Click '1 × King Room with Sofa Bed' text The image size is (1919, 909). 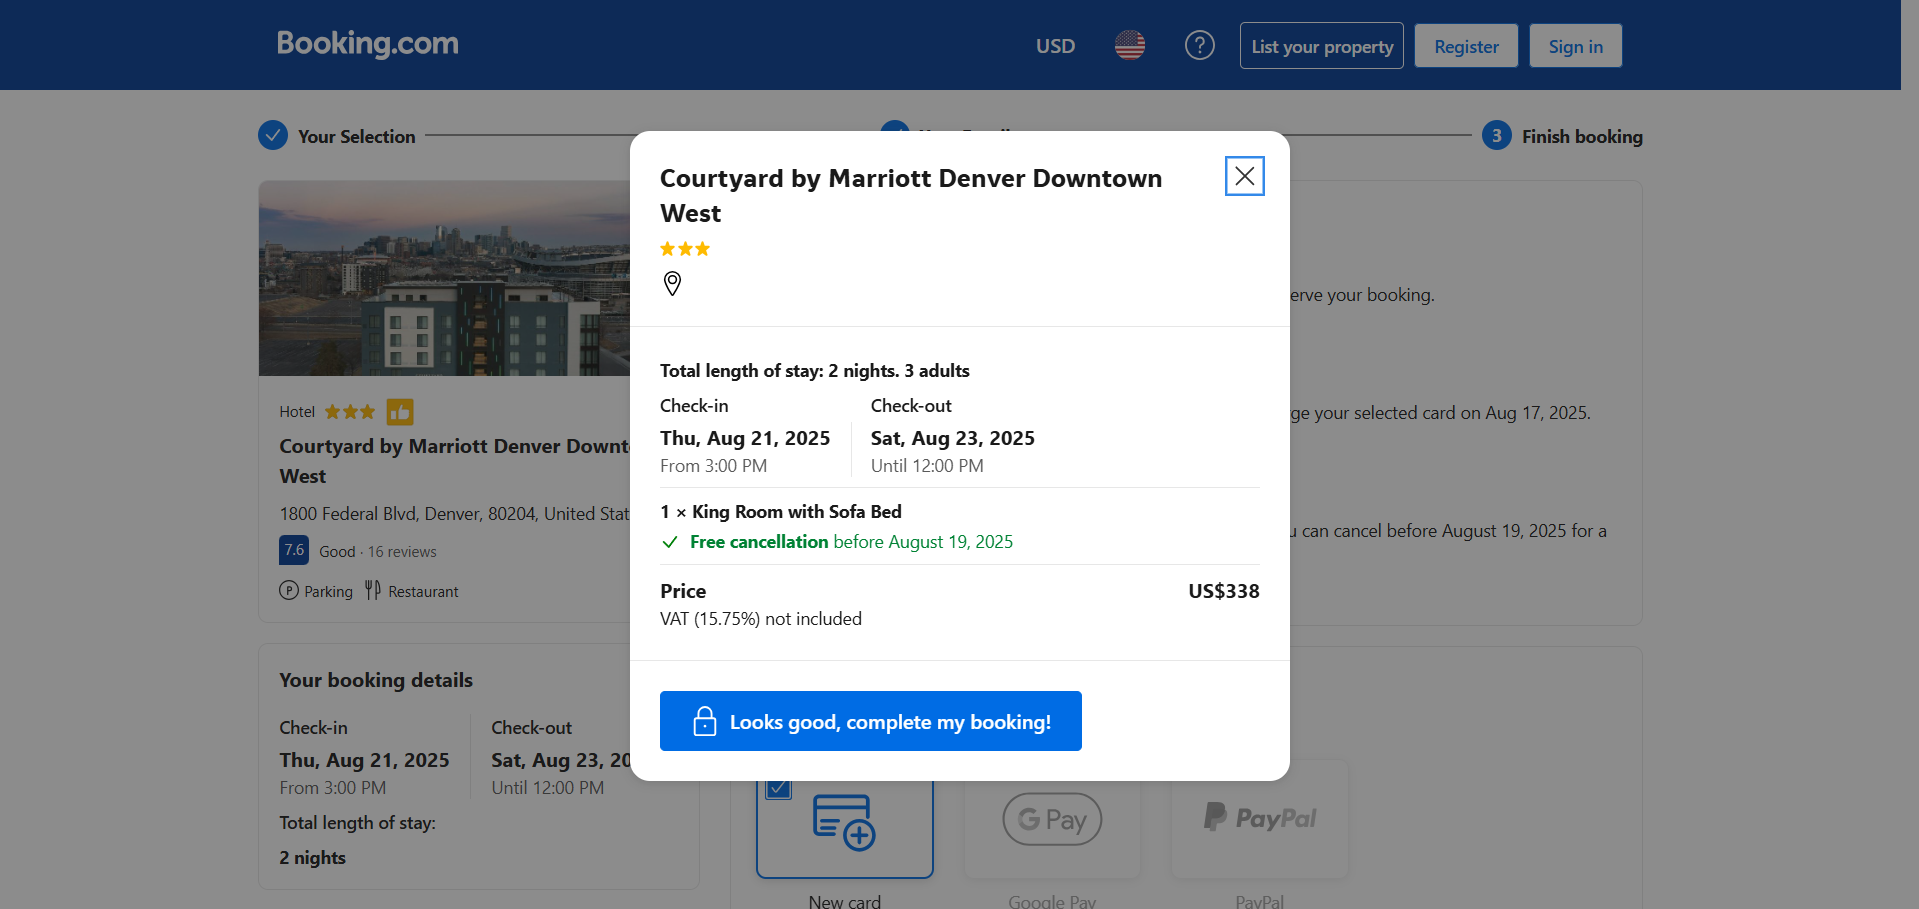pos(781,512)
